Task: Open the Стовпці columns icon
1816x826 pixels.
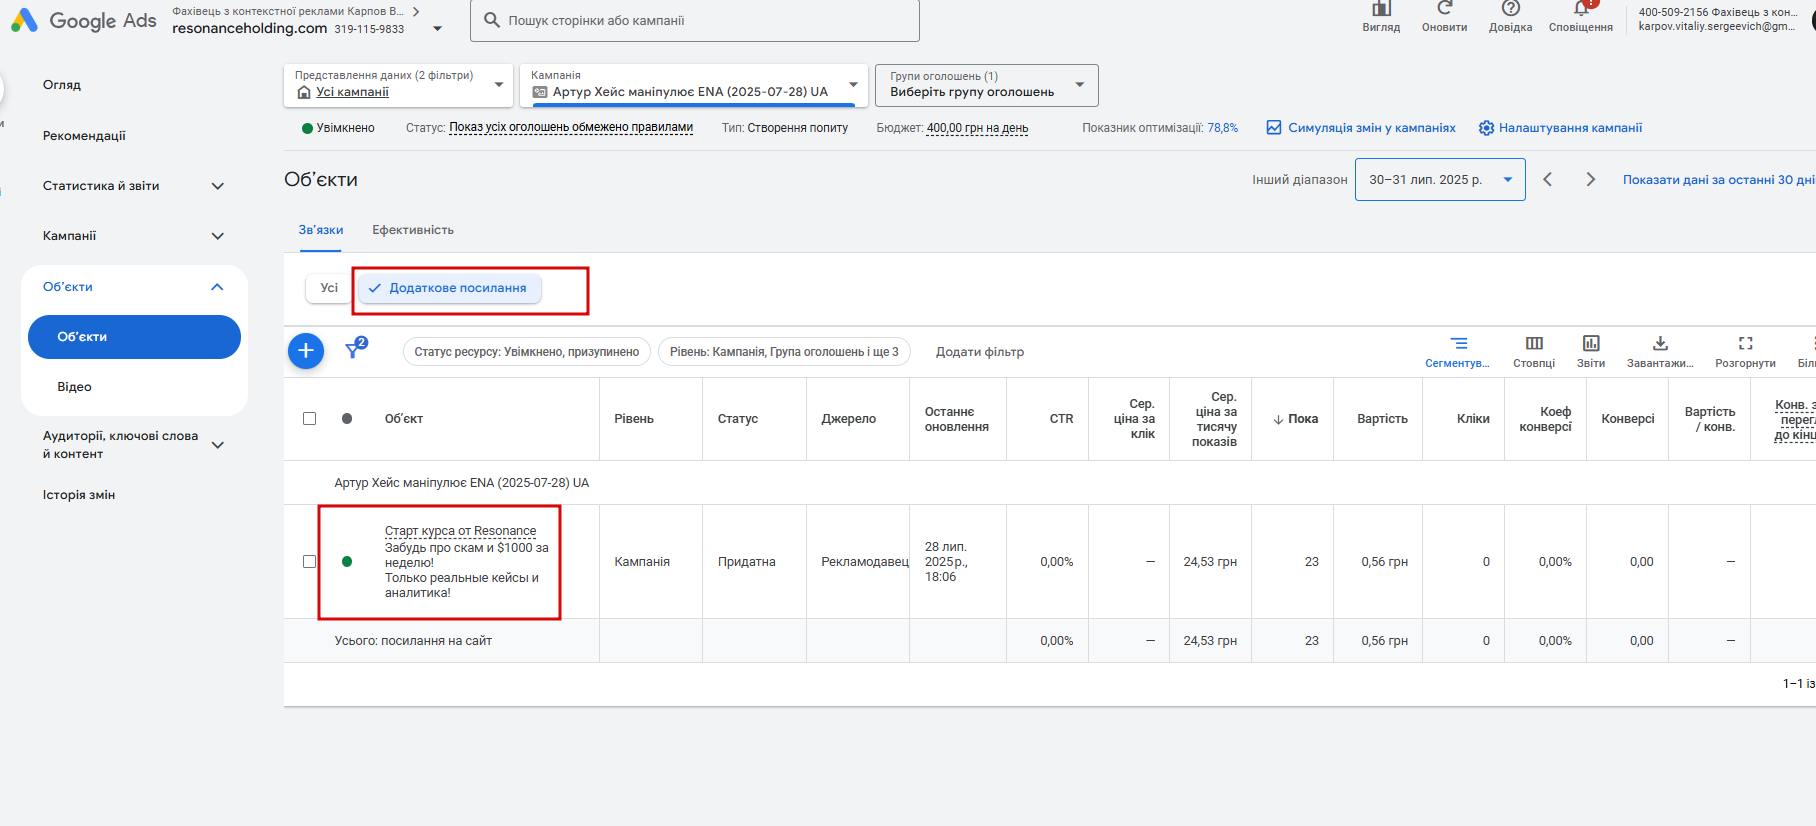Action: [x=1534, y=344]
